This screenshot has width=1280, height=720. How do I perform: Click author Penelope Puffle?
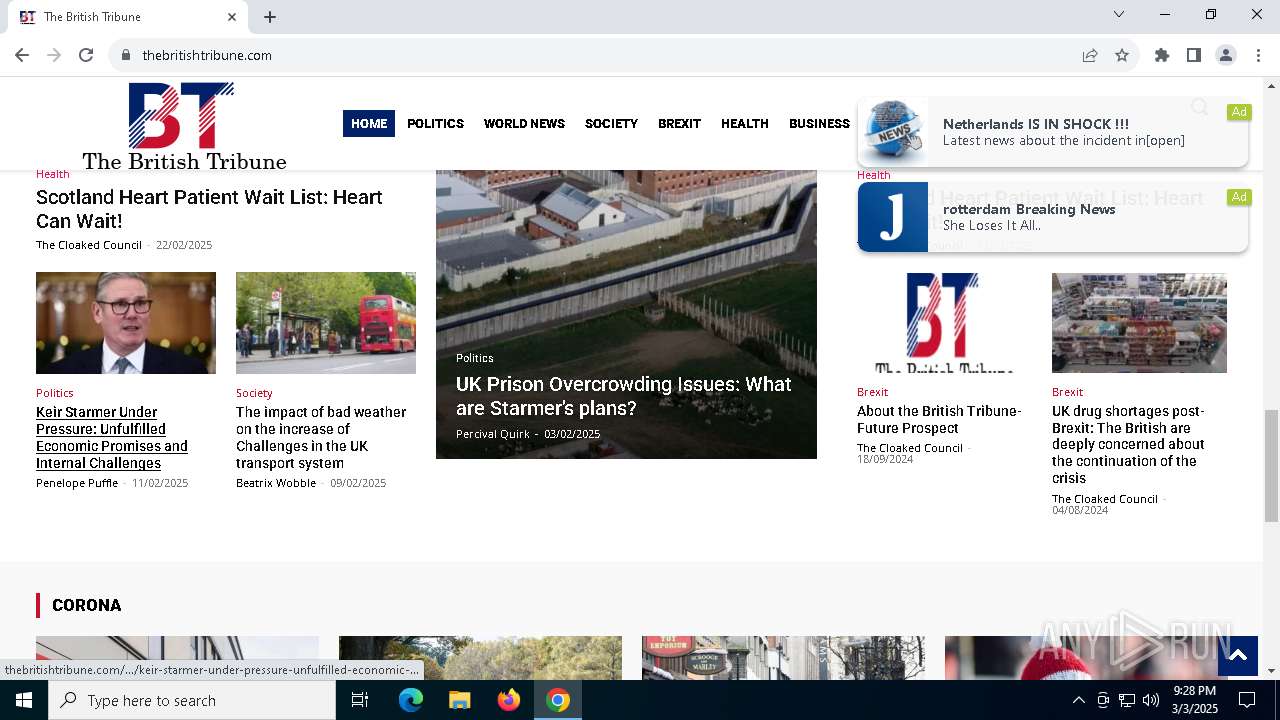click(77, 483)
